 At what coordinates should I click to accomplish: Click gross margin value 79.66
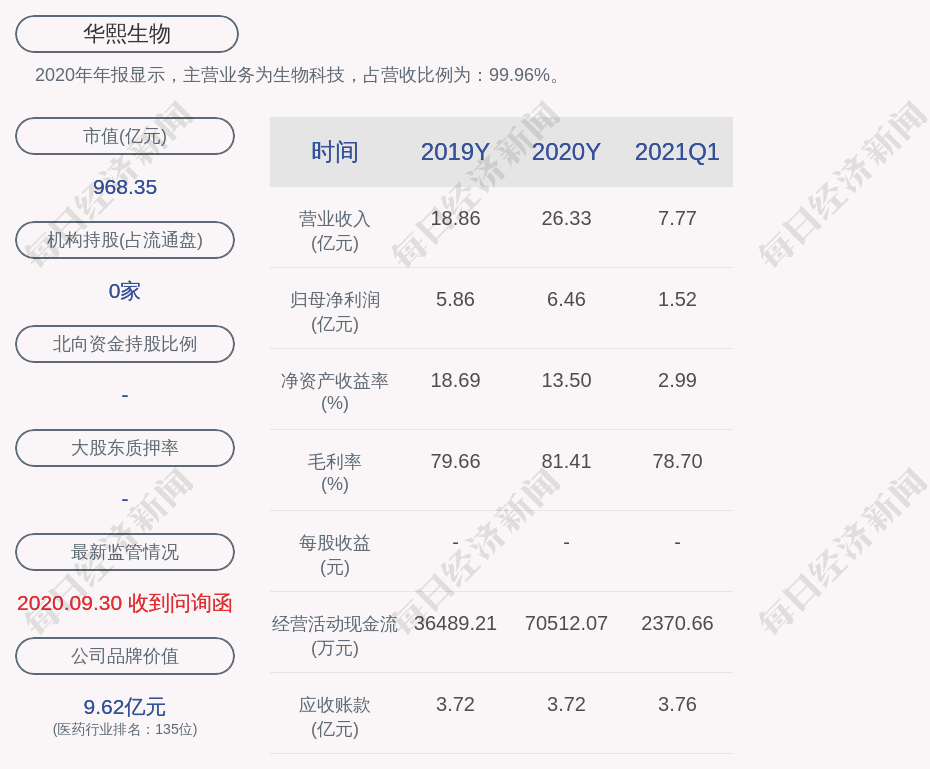click(456, 461)
